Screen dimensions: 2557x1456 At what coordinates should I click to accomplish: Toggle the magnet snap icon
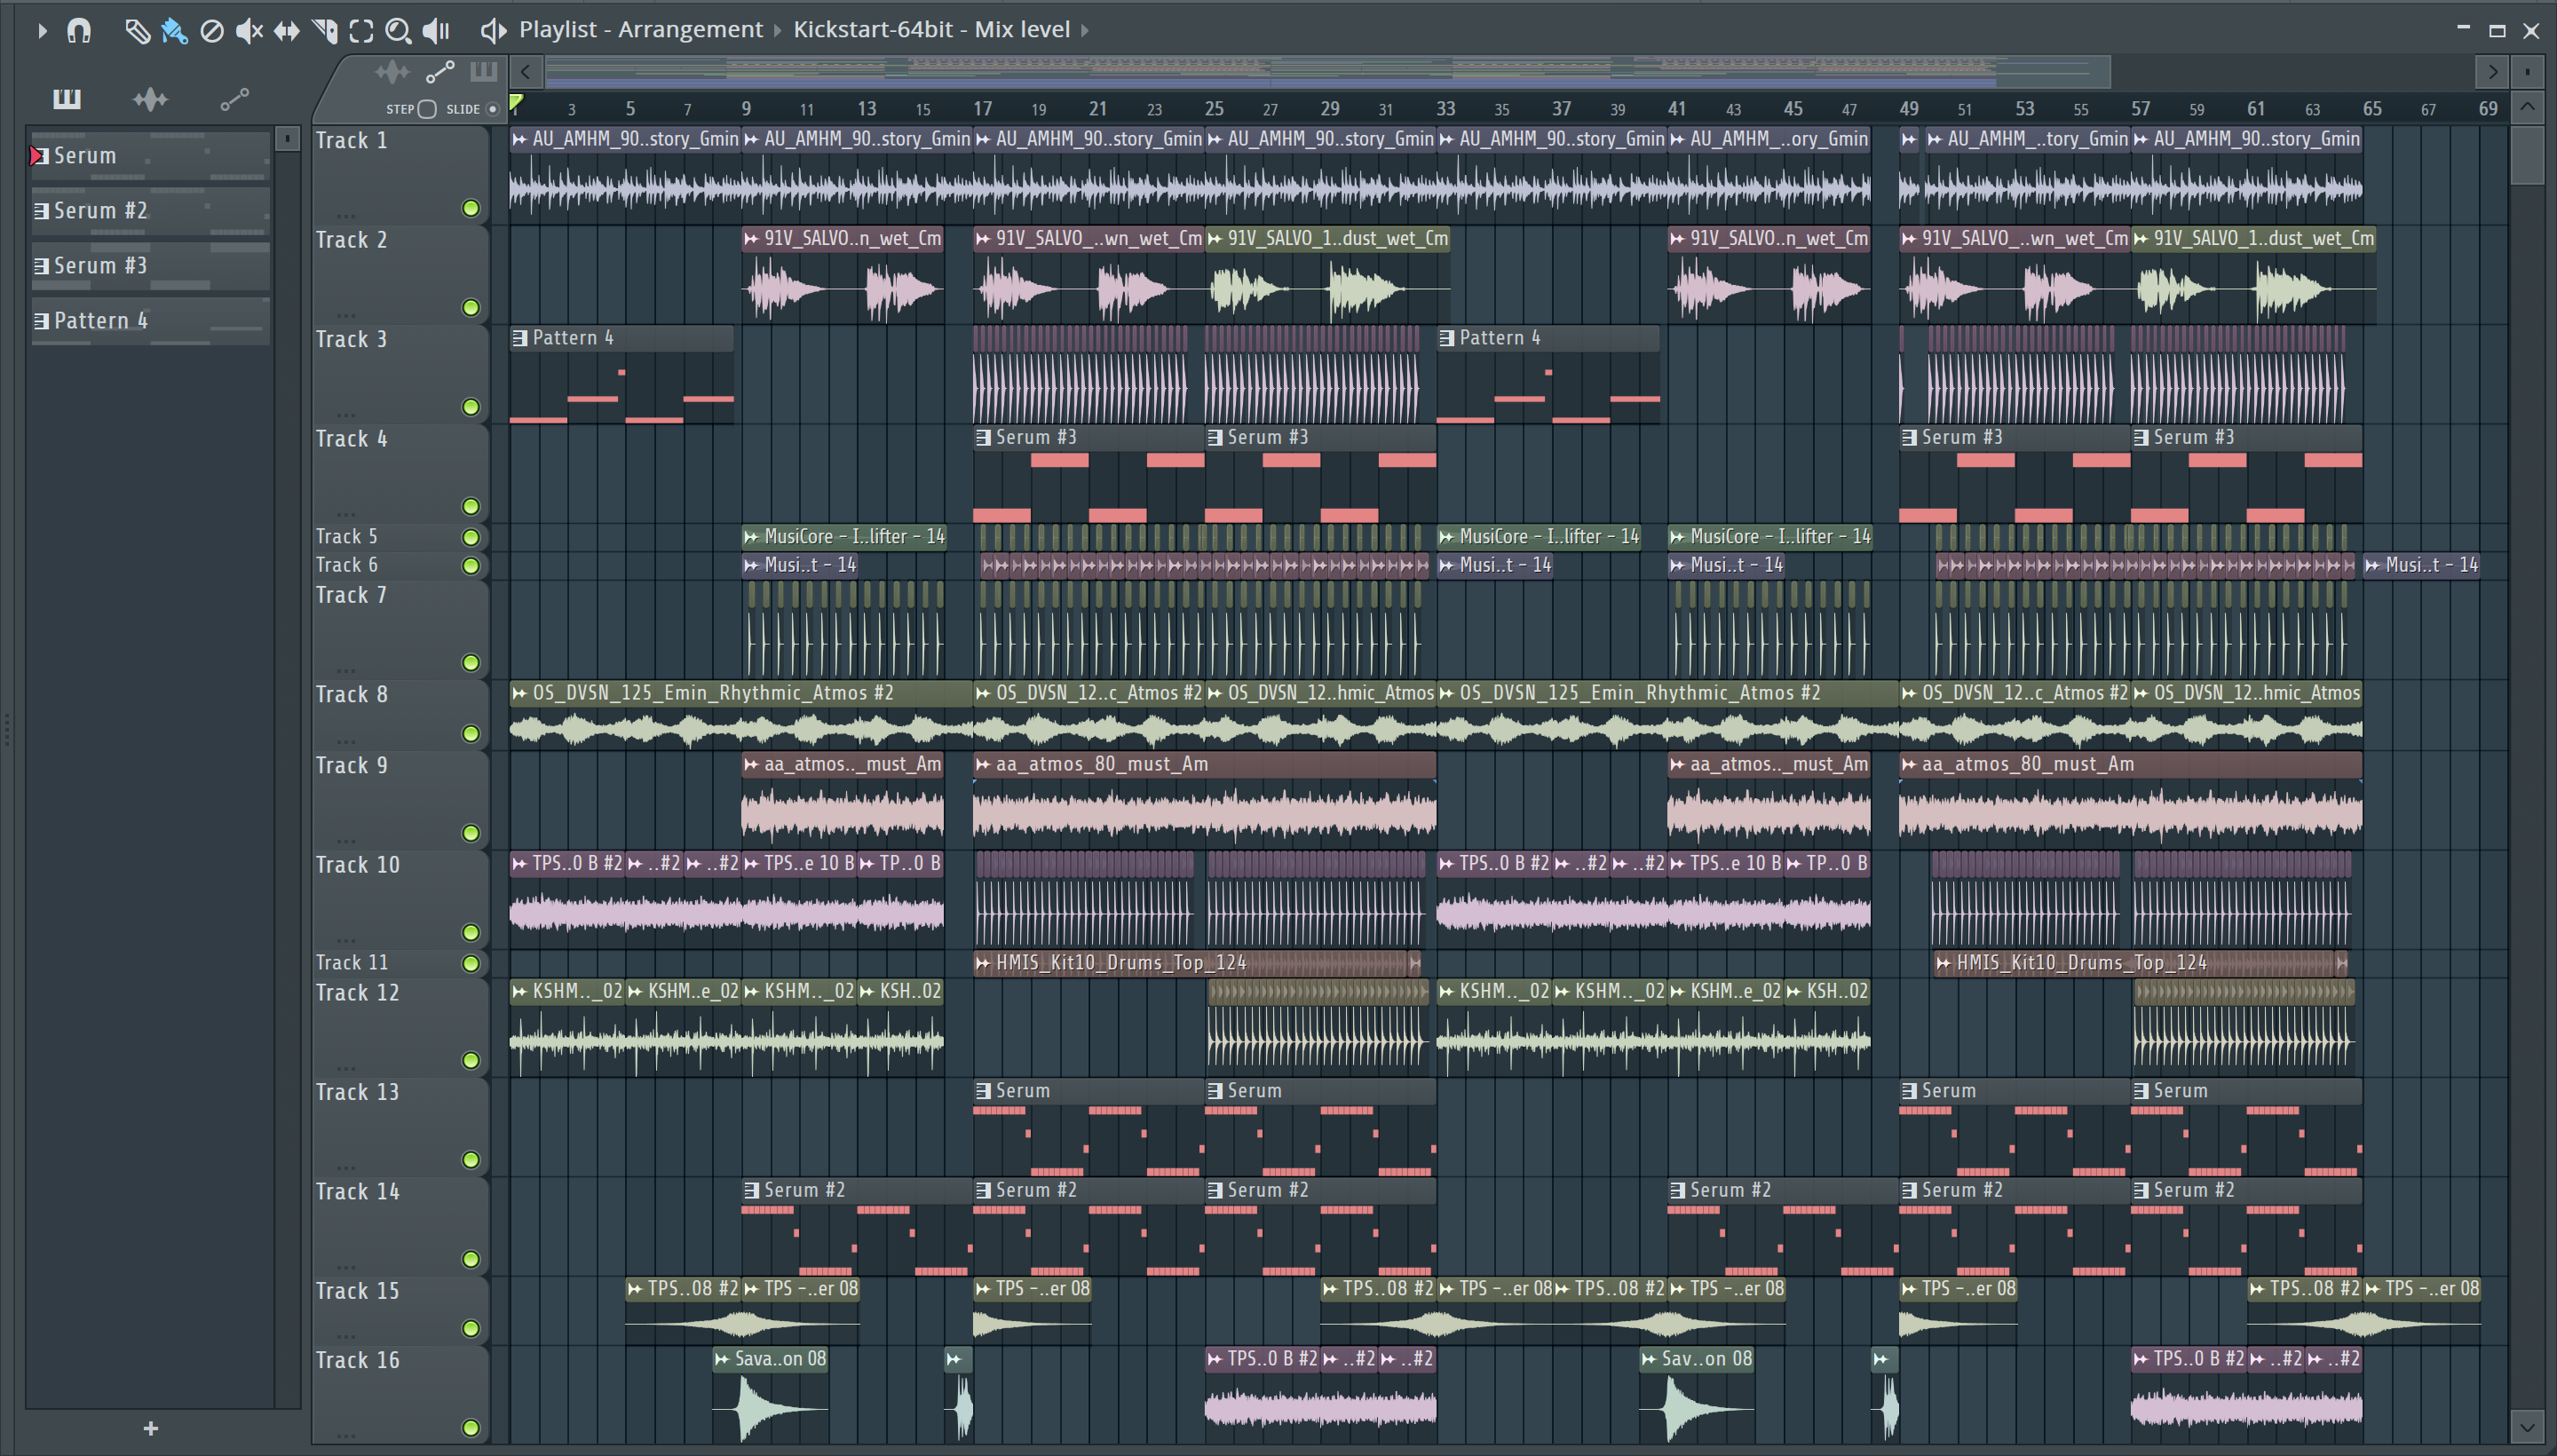(79, 31)
